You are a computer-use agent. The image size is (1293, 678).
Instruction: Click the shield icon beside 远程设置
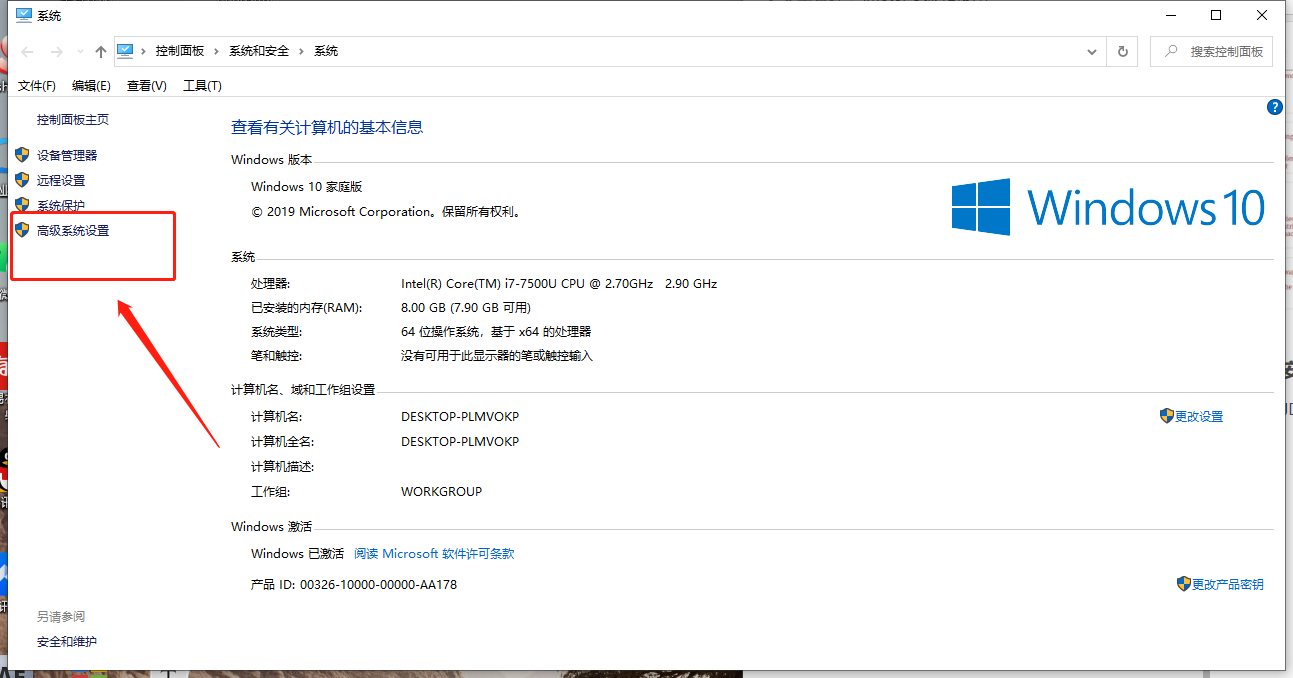point(22,180)
